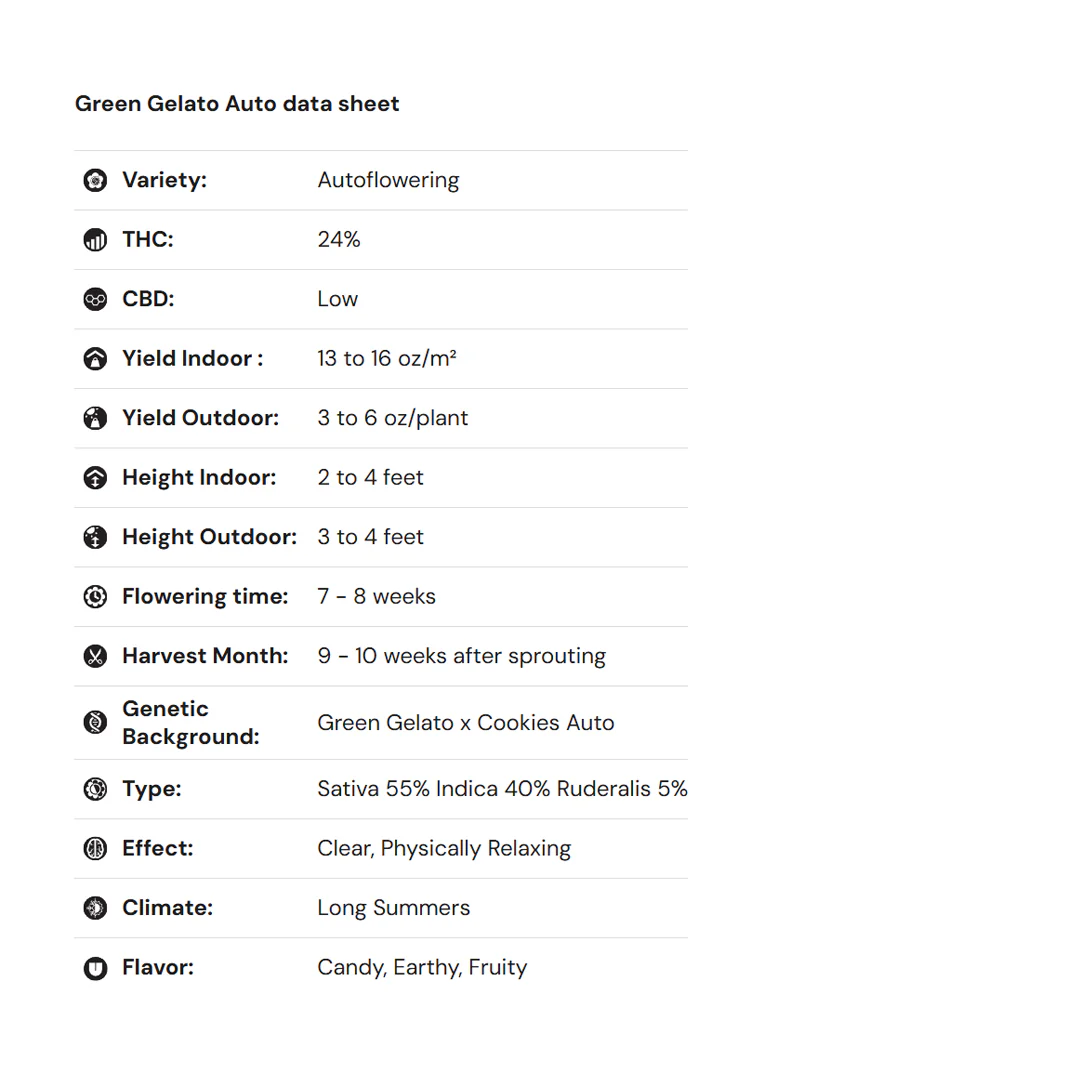1080x1080 pixels.
Task: Click the molecule icon beside CBD
Action: (95, 299)
